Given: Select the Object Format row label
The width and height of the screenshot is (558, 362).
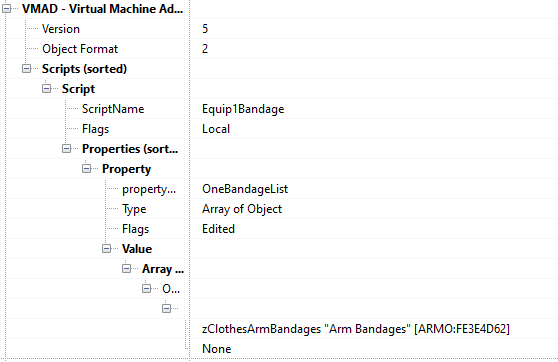Looking at the screenshot, I should pos(80,49).
